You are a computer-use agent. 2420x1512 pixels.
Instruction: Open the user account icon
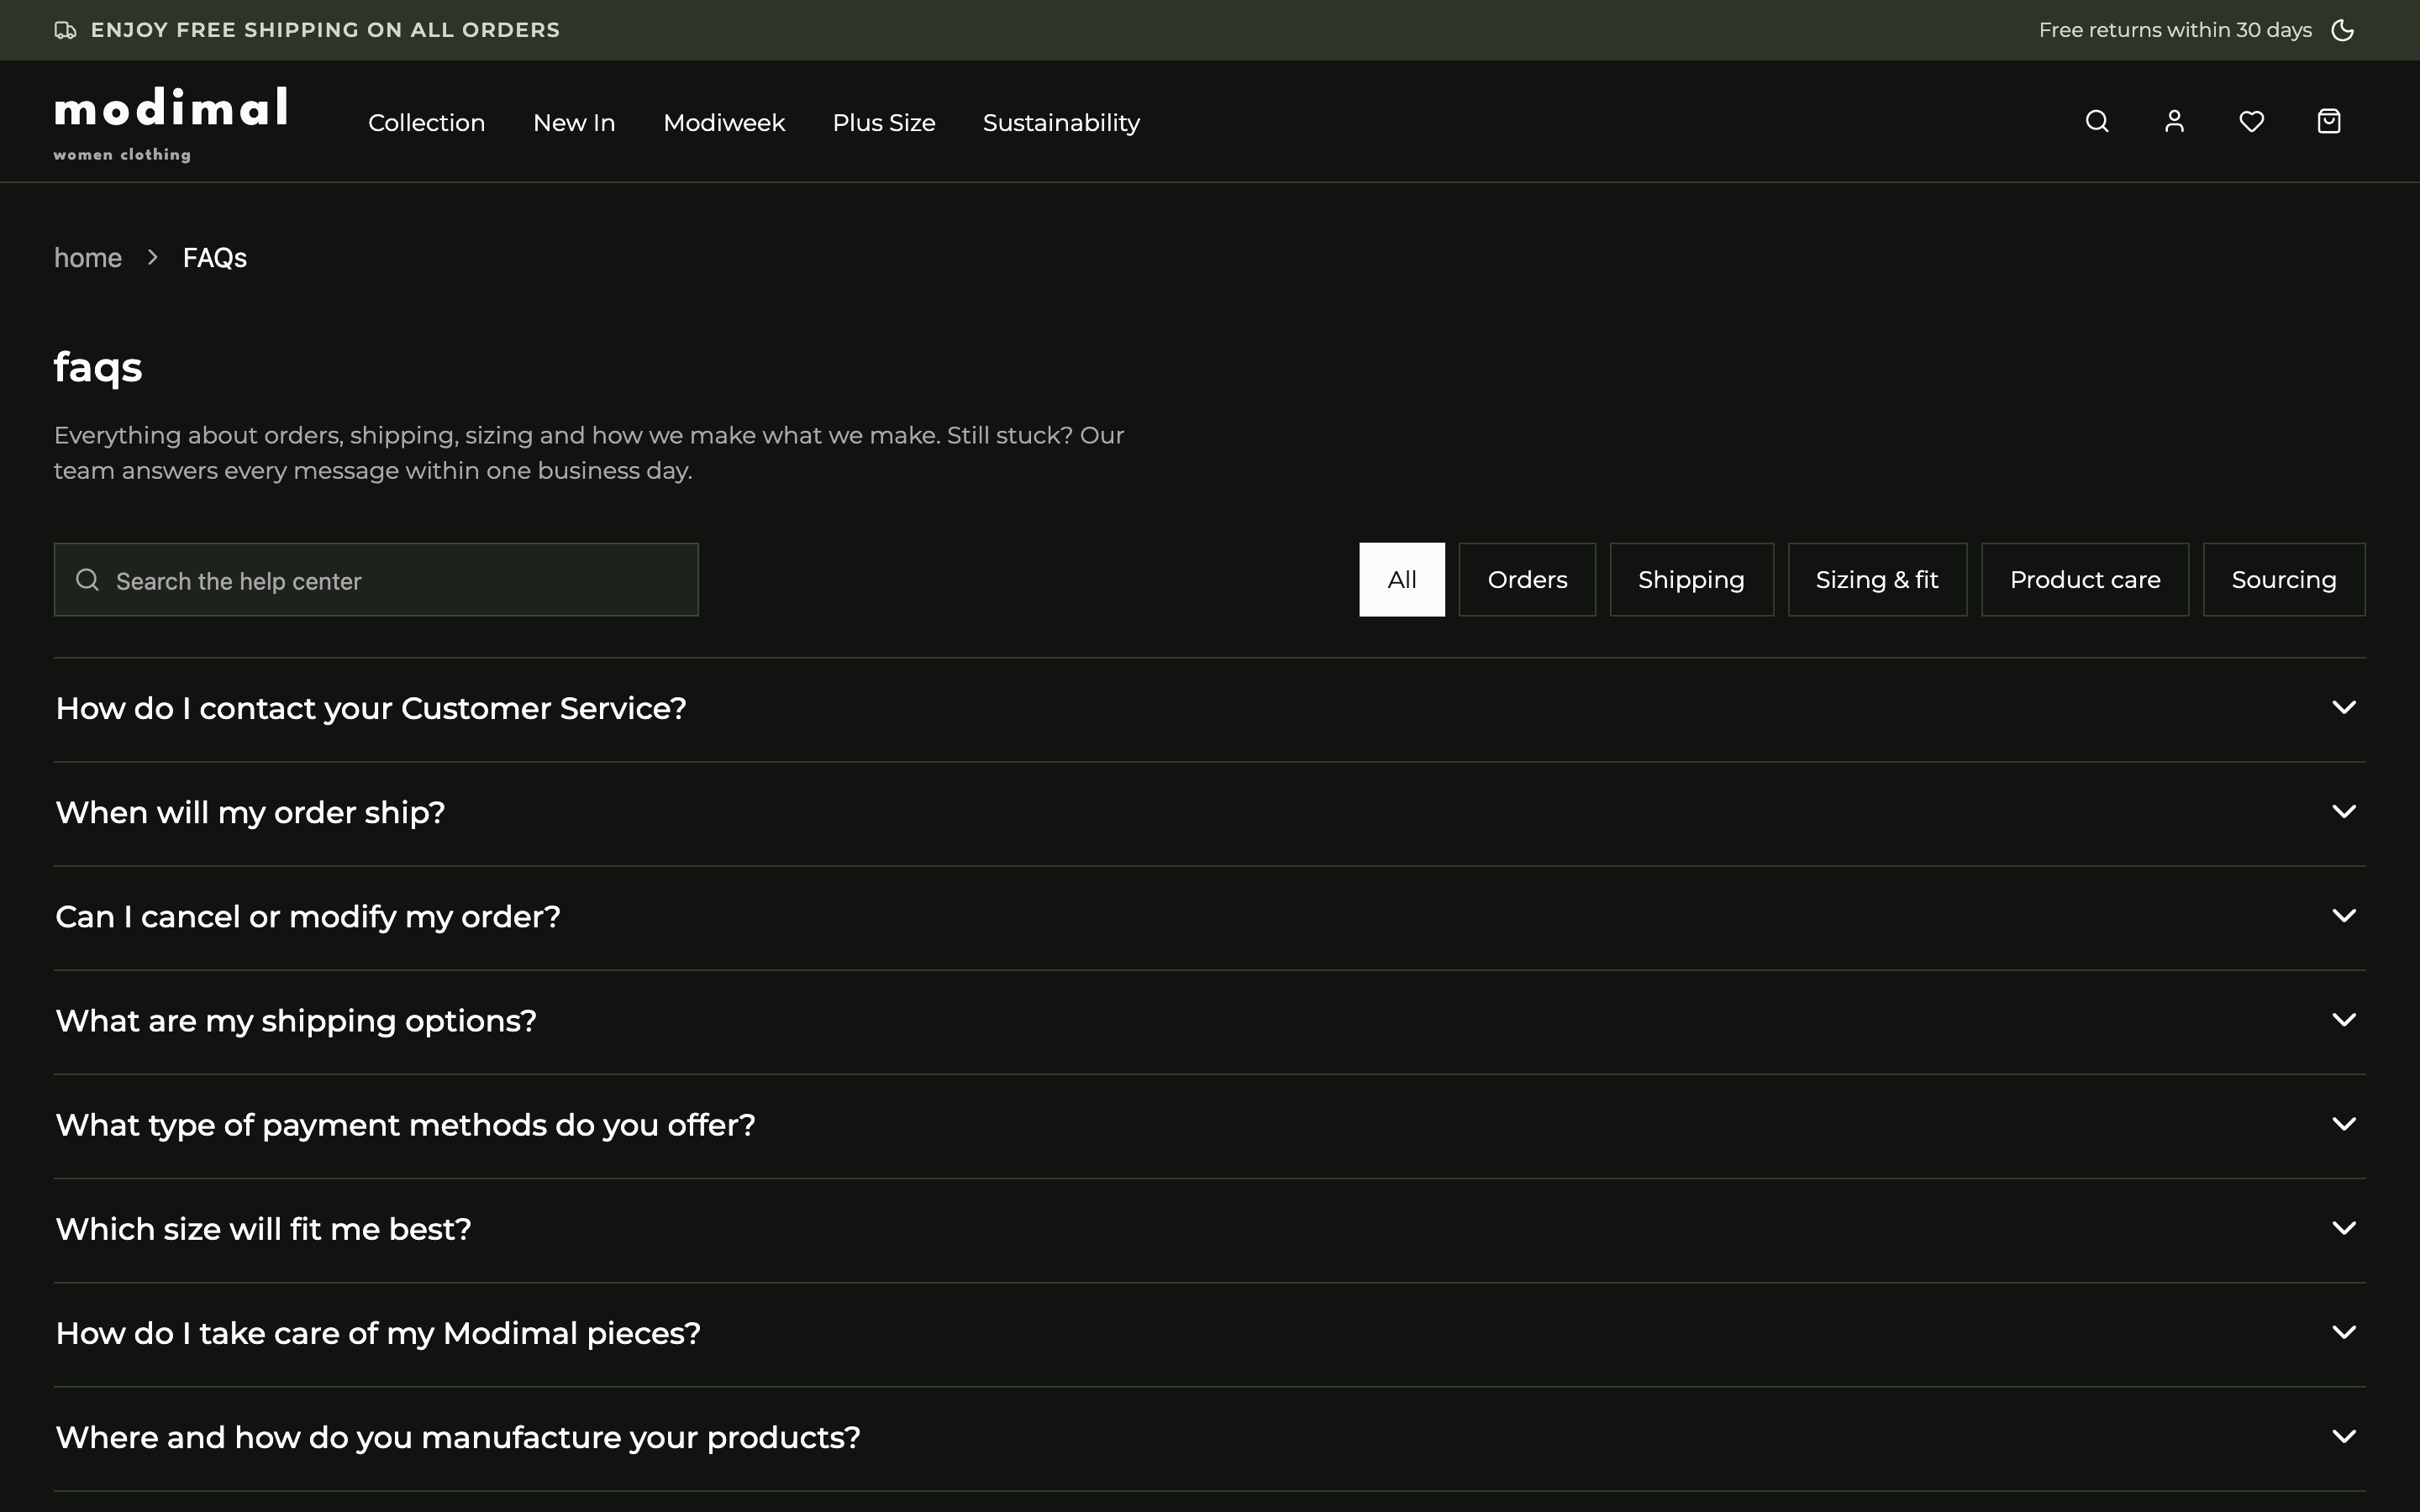click(2174, 121)
